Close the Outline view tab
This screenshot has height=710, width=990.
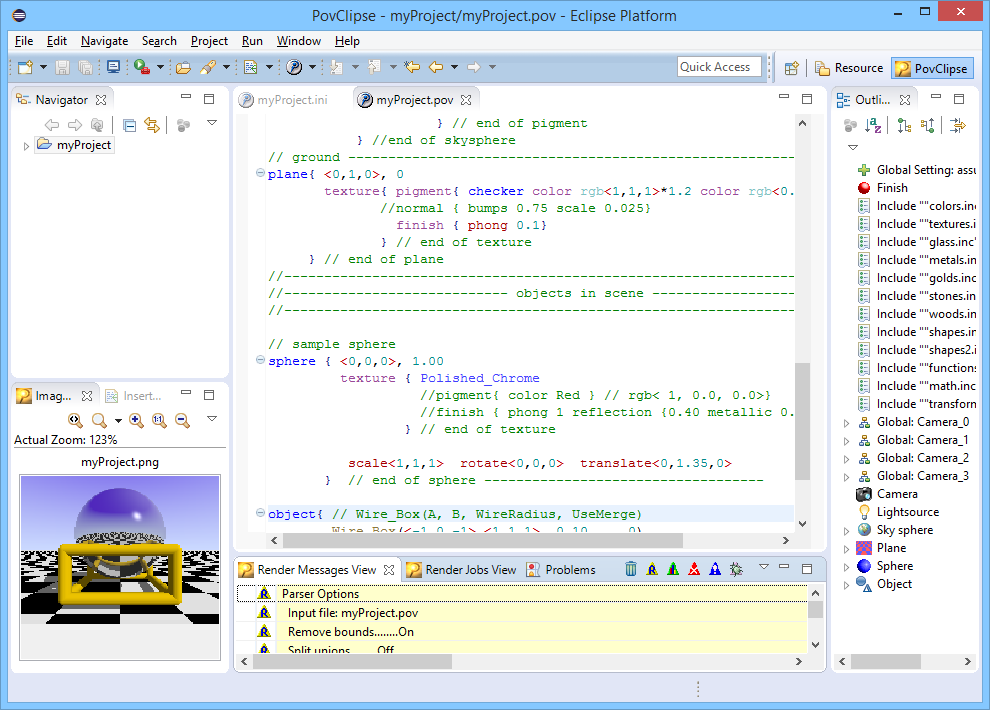pyautogui.click(x=905, y=100)
